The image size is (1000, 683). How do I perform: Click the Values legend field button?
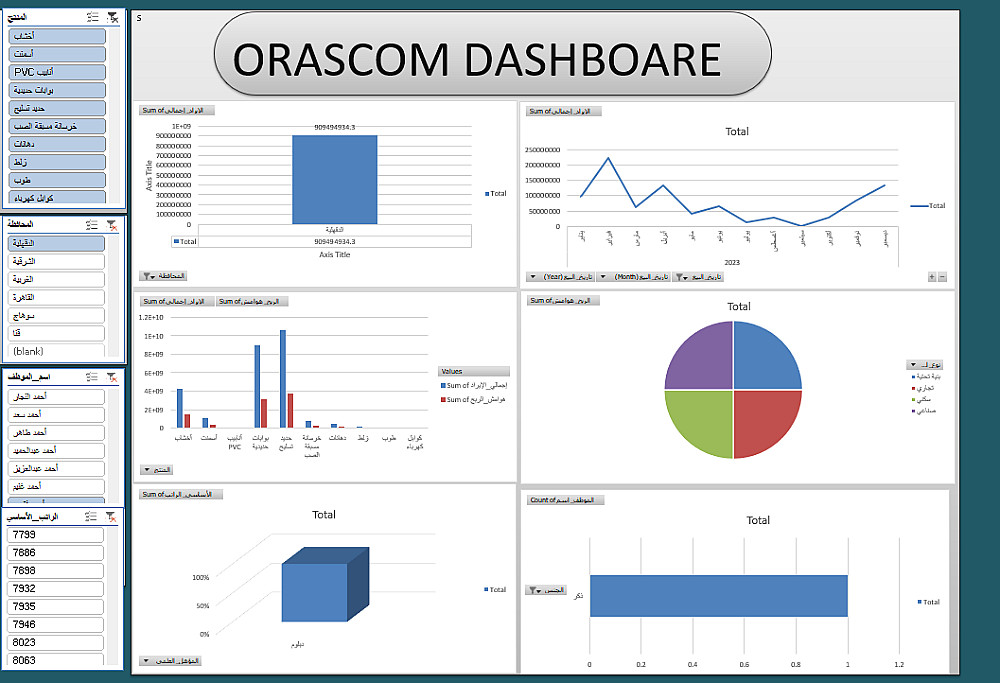tap(474, 371)
